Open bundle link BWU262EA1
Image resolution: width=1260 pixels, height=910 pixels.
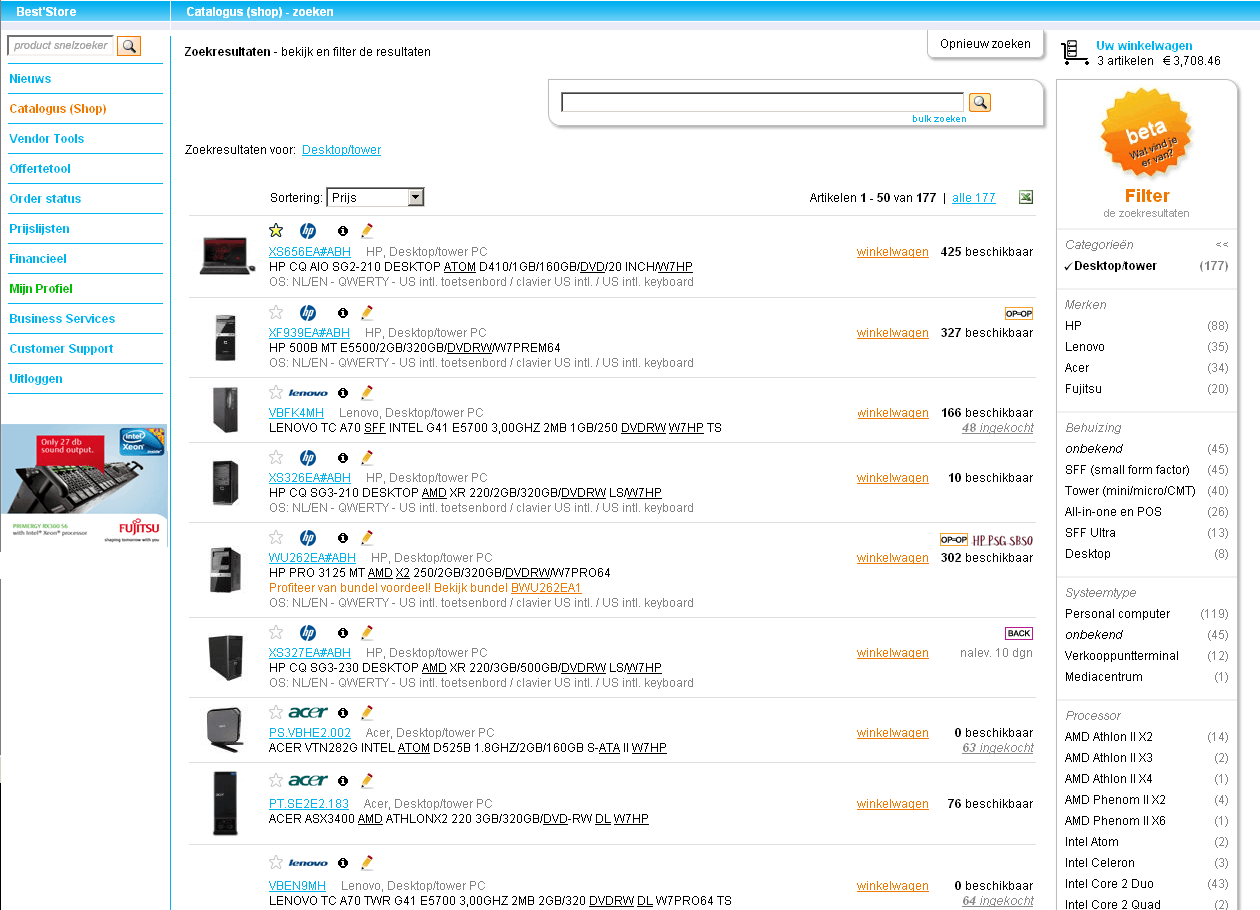pos(546,588)
